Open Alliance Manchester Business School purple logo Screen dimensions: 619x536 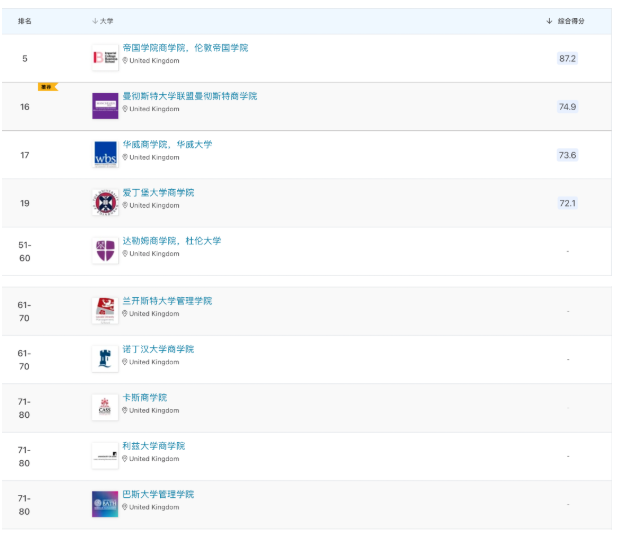point(105,106)
